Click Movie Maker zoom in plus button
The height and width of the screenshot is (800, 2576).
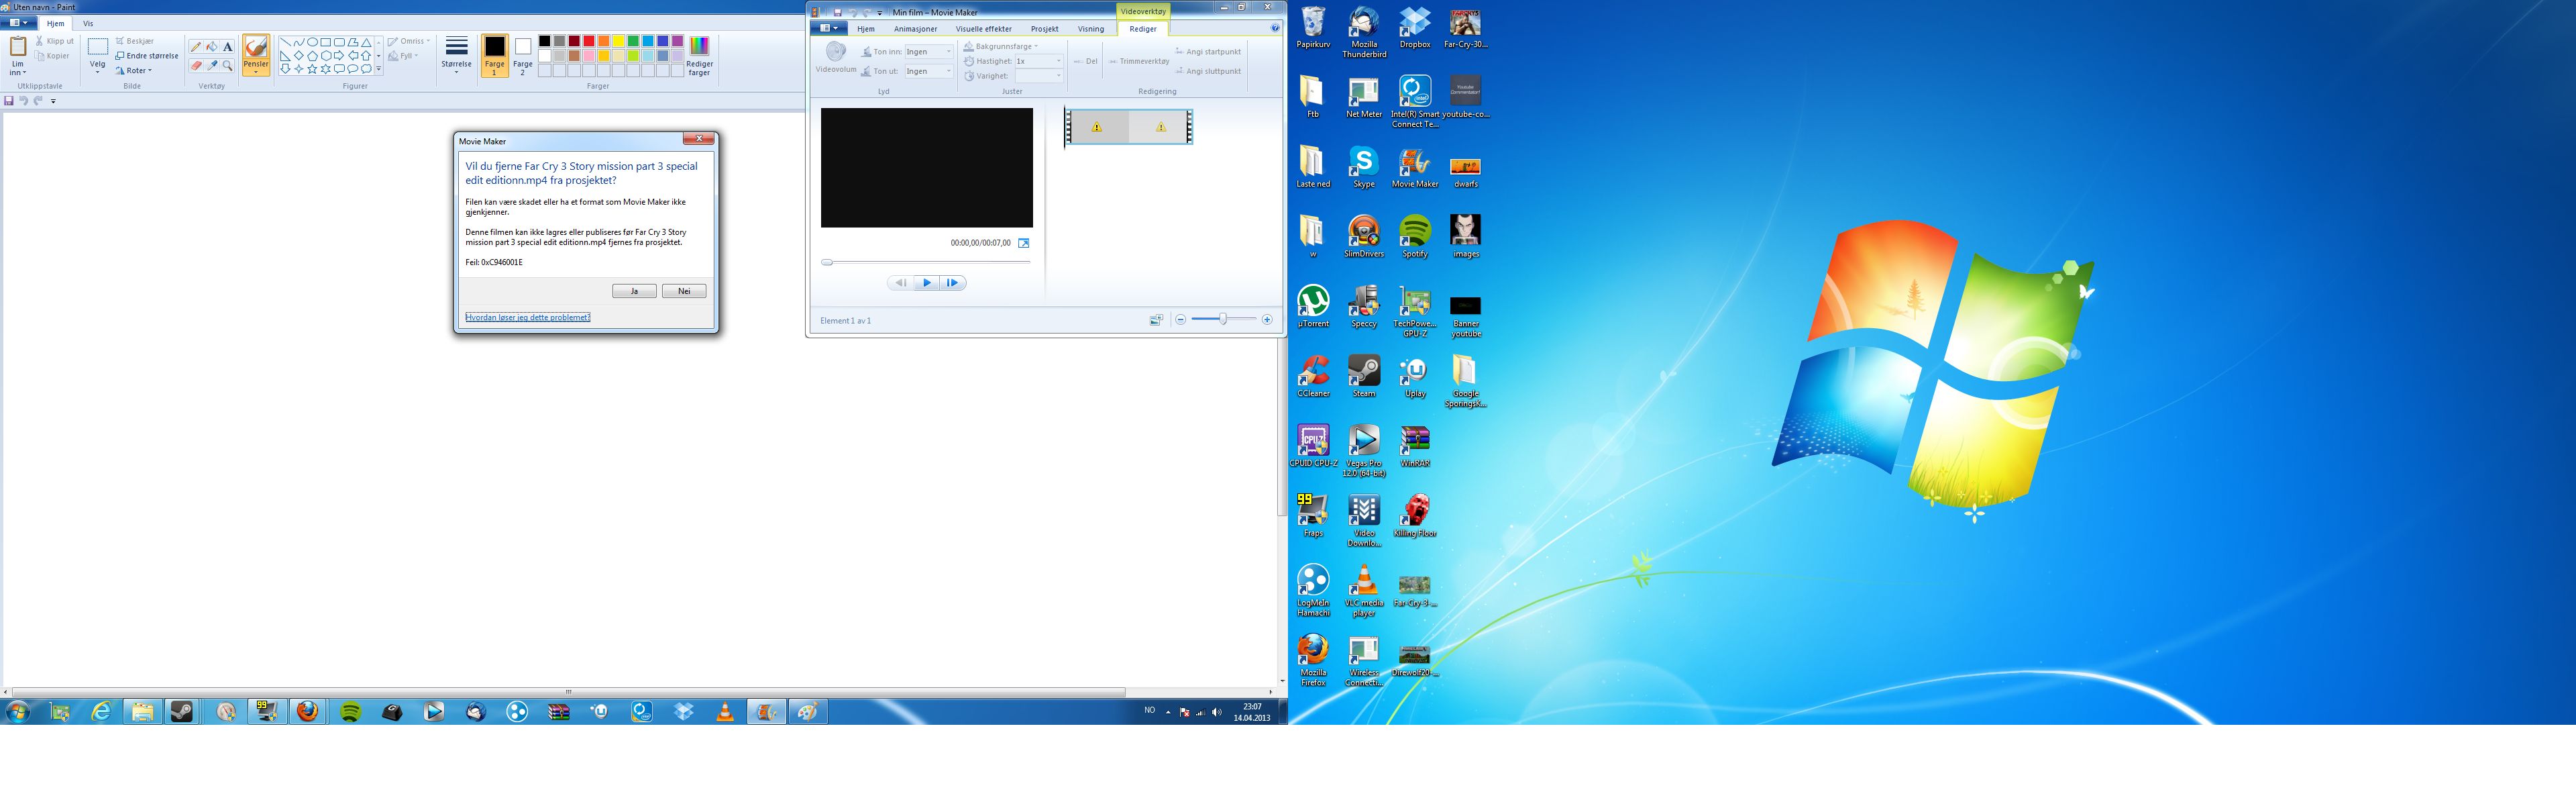pyautogui.click(x=1267, y=320)
